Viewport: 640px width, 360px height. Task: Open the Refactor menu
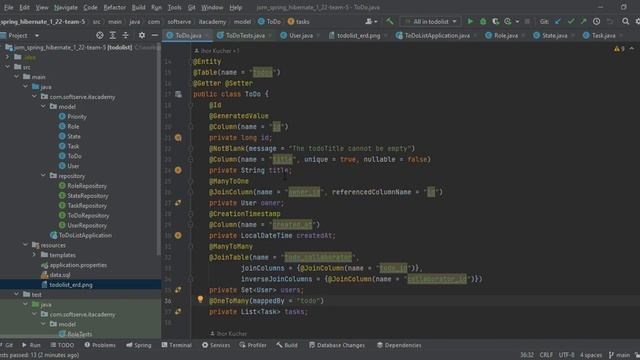click(x=115, y=7)
